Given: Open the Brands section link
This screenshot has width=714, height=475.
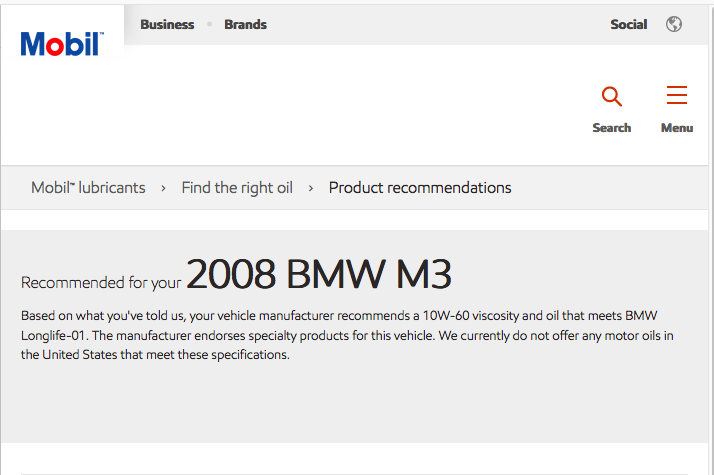Looking at the screenshot, I should (x=245, y=25).
